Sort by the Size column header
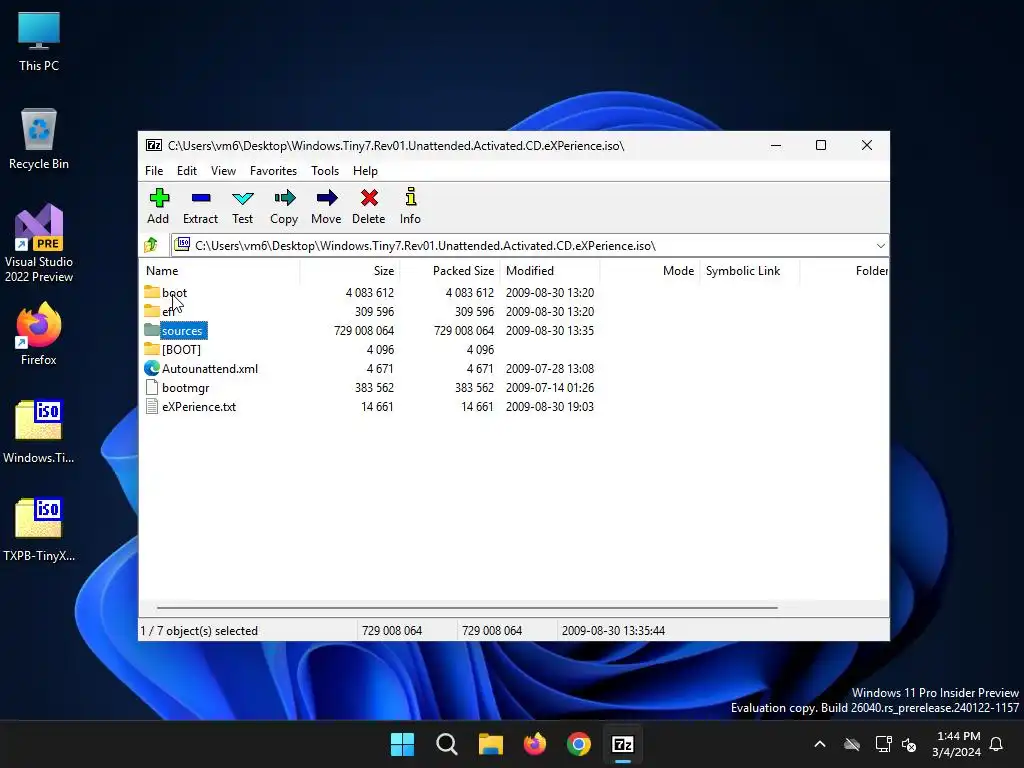The height and width of the screenshot is (768, 1024). coord(350,270)
